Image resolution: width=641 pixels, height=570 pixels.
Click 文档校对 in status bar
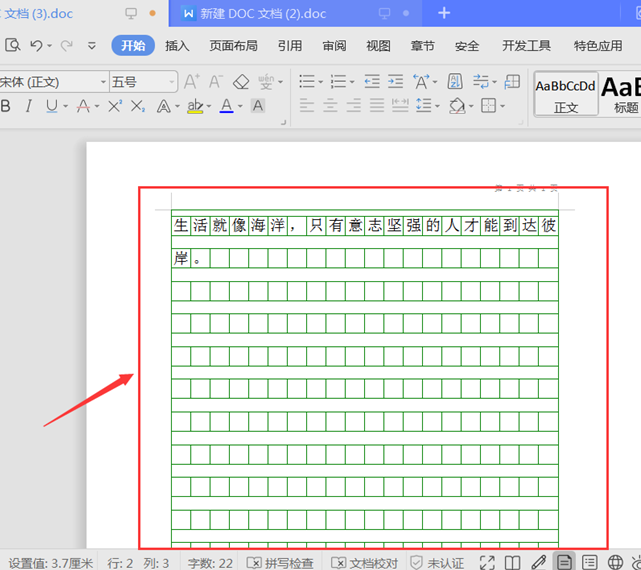click(365, 563)
